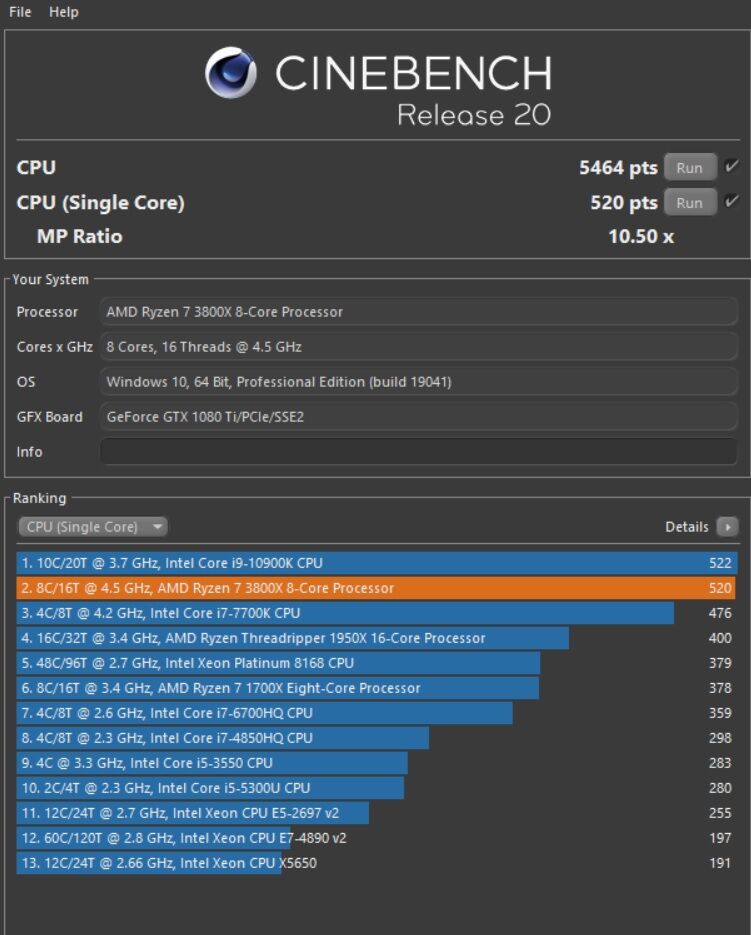Select the Ryzen 7 1700X ranking entry

click(278, 688)
